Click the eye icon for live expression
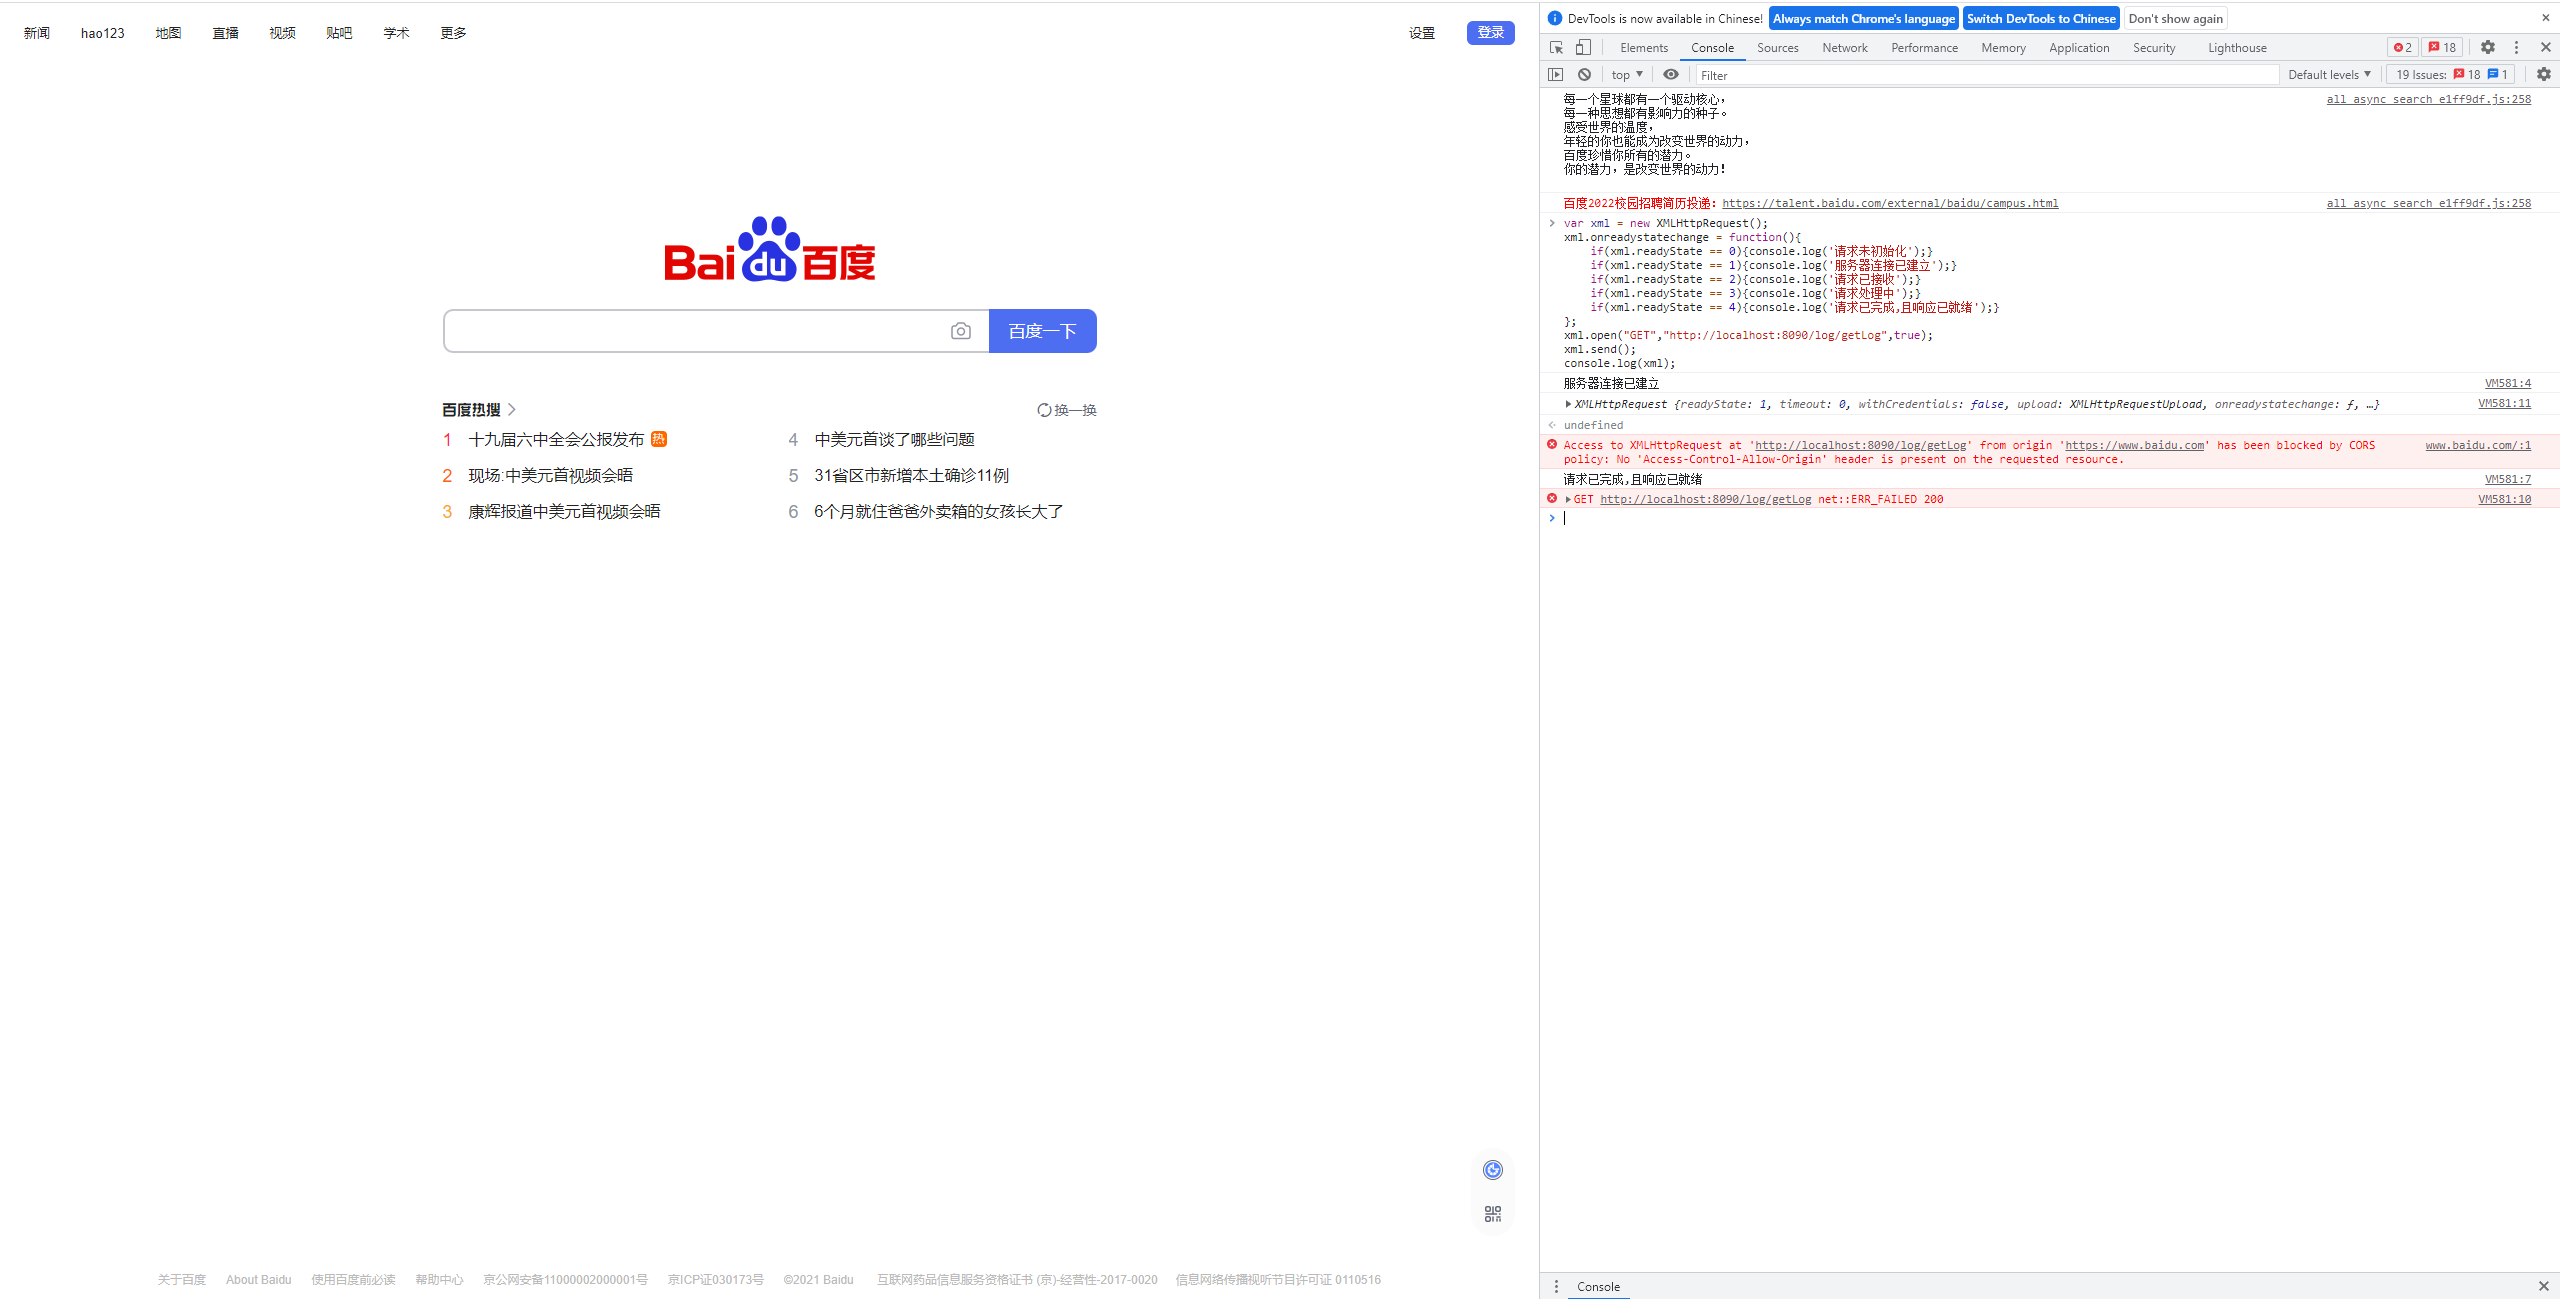The width and height of the screenshot is (2560, 1299). click(x=1670, y=74)
